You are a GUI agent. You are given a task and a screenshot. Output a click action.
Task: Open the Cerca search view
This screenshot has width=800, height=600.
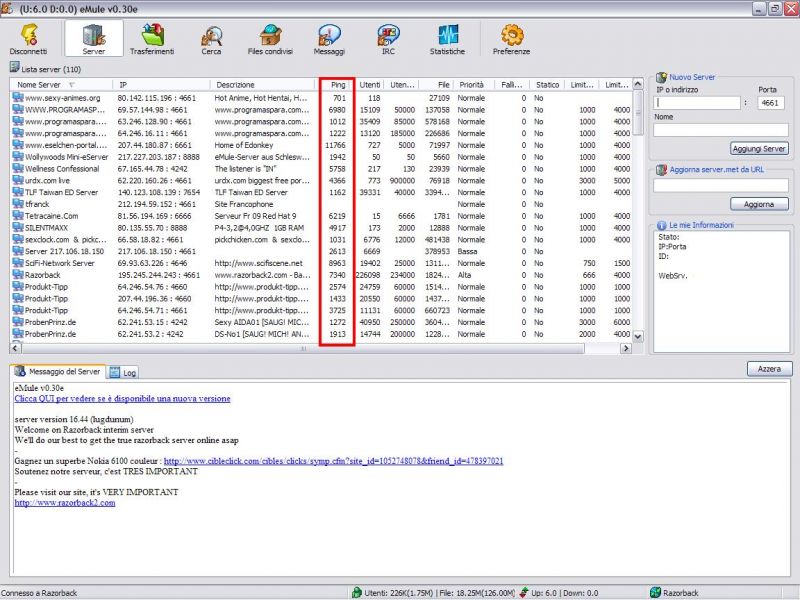211,39
